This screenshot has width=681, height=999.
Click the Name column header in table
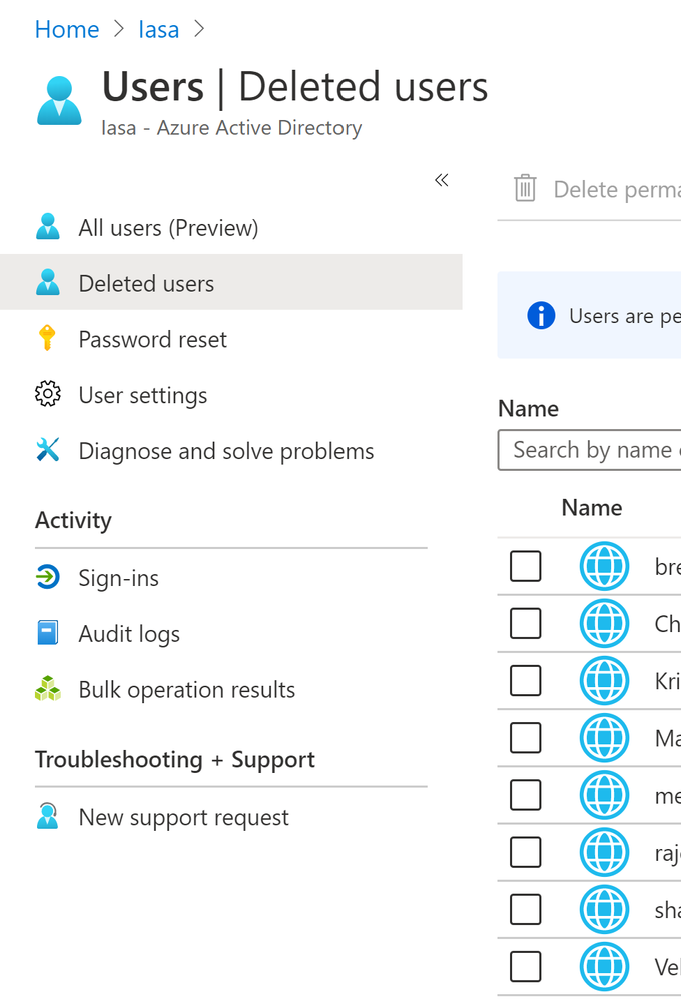[x=592, y=508]
